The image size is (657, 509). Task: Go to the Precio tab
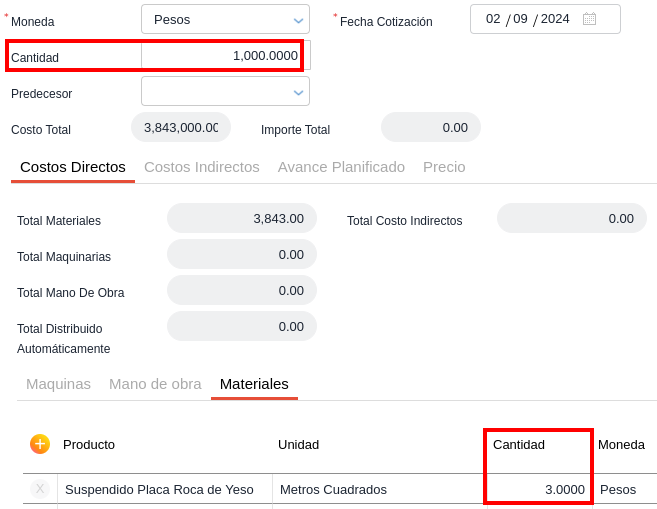444,167
